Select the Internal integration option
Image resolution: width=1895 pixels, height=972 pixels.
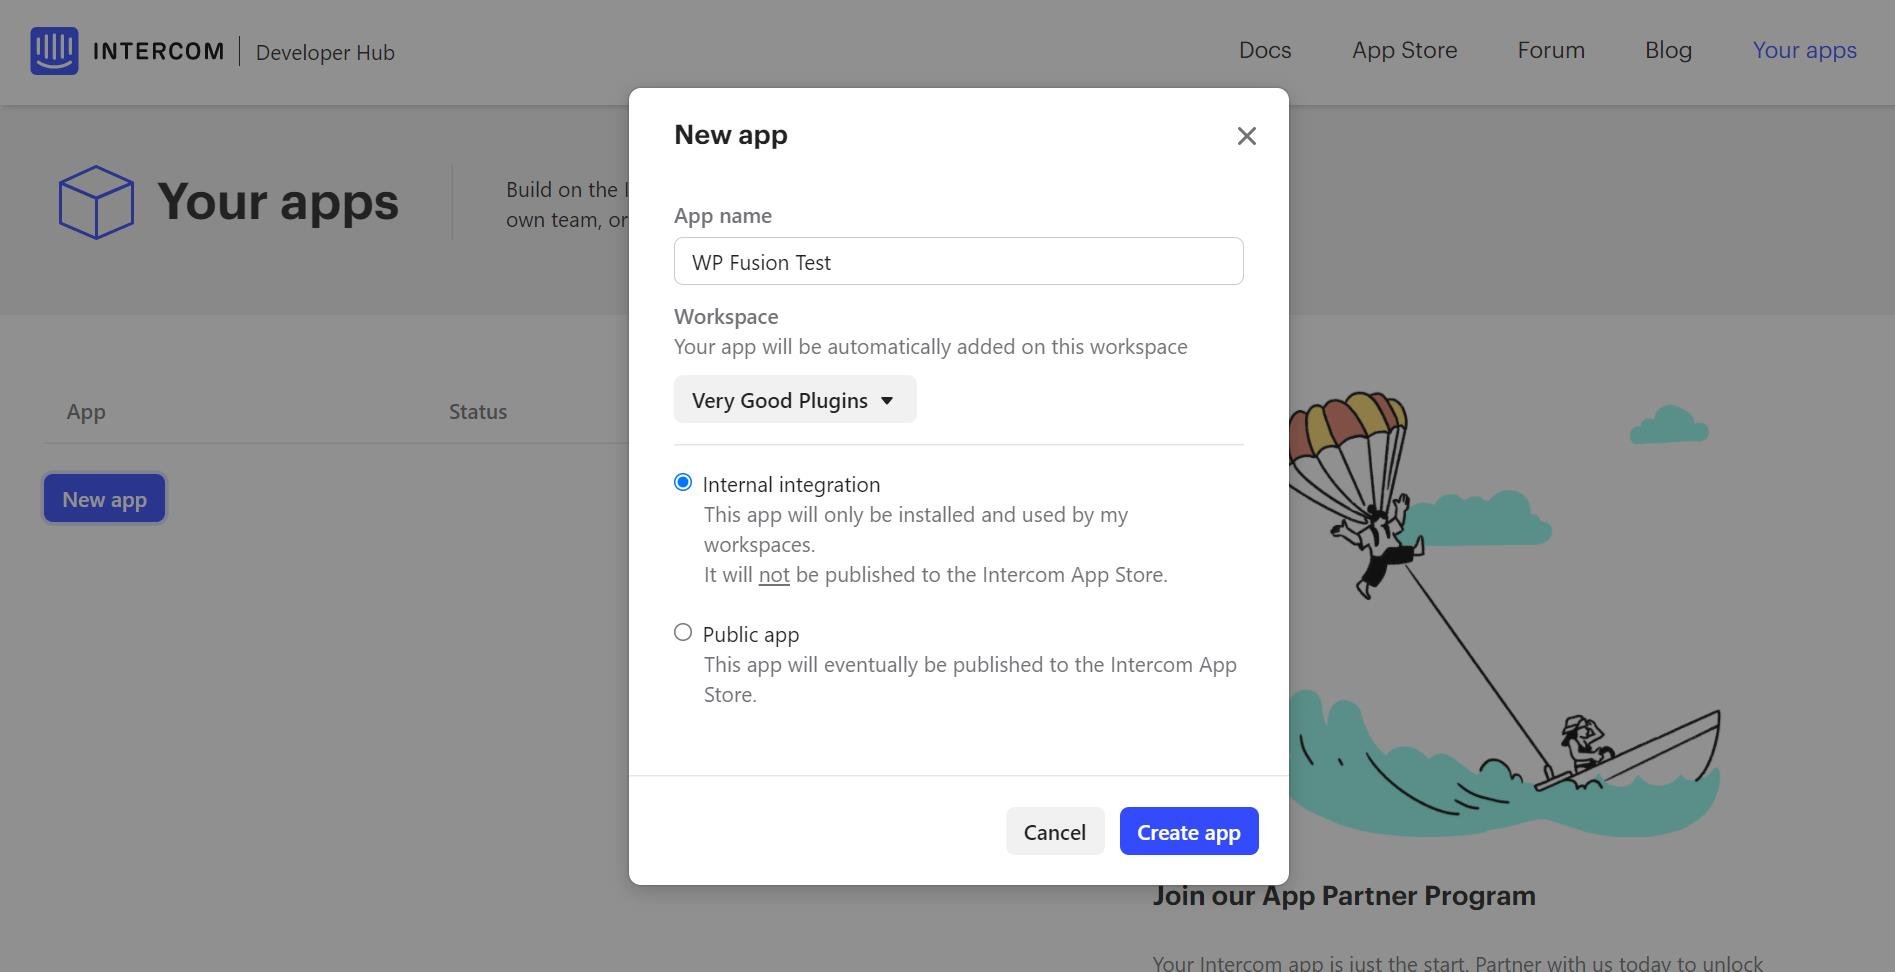(683, 482)
